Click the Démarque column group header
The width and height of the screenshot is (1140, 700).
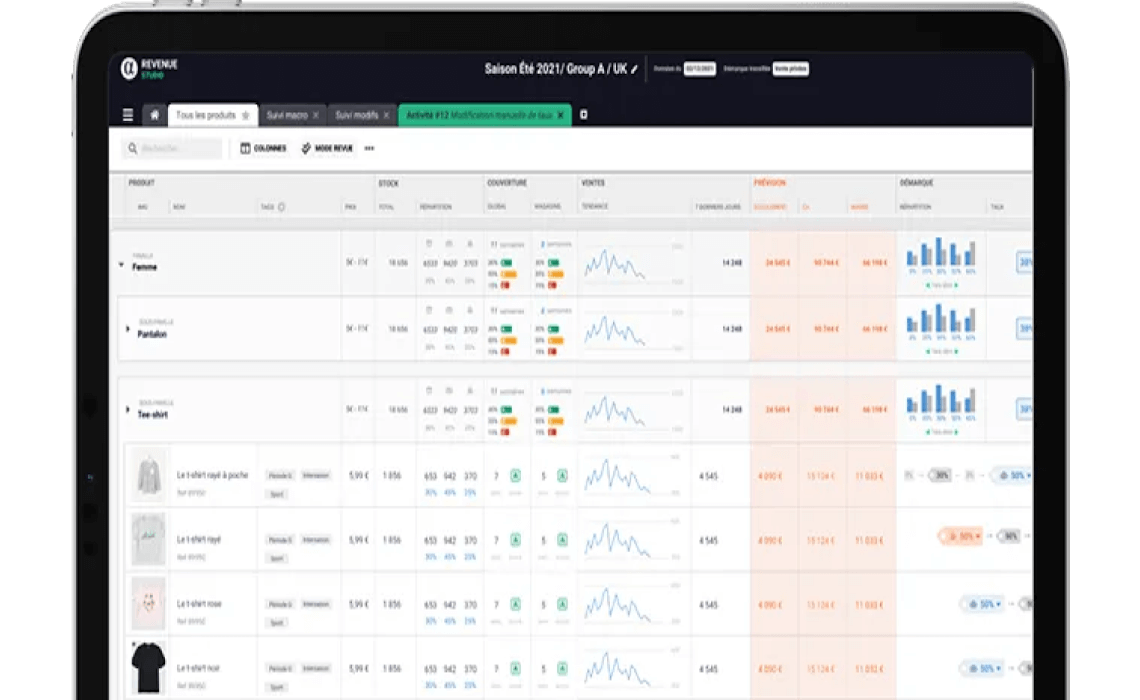tap(916, 183)
